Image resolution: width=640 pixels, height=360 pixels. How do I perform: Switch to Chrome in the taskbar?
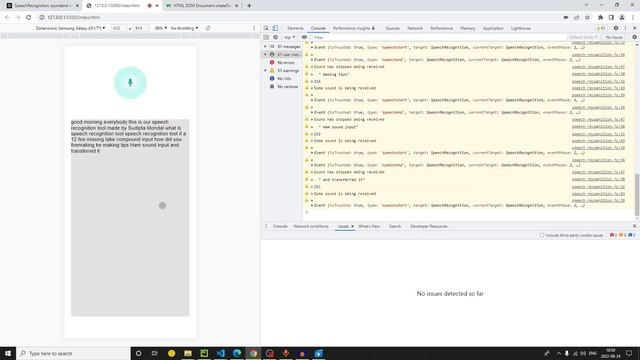click(x=253, y=353)
